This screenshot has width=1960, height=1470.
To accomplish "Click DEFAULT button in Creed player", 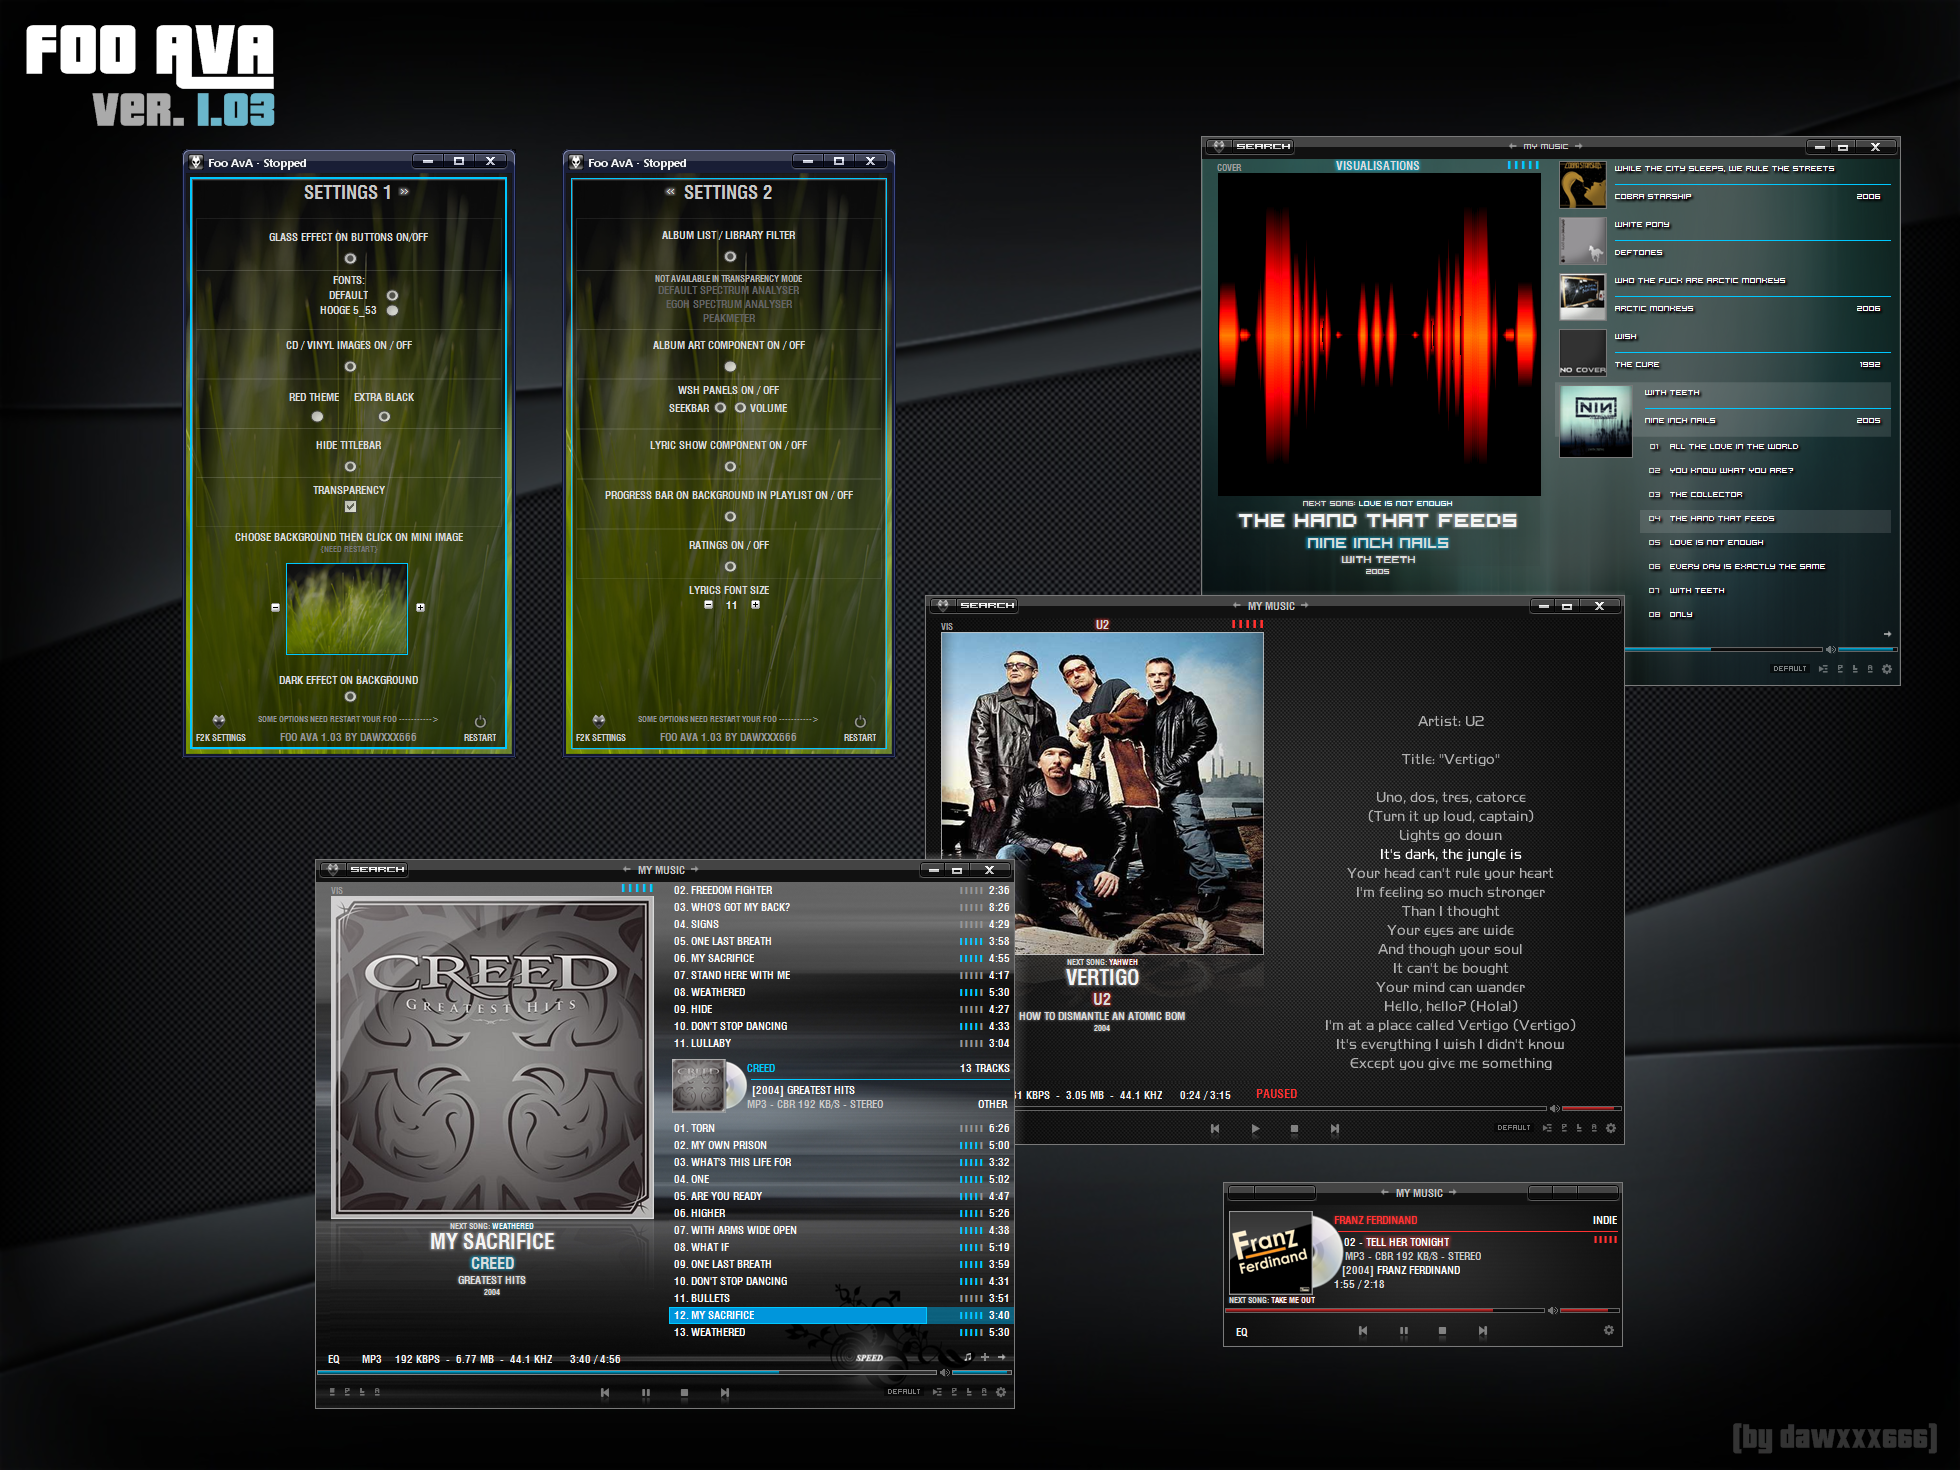I will (x=904, y=1392).
